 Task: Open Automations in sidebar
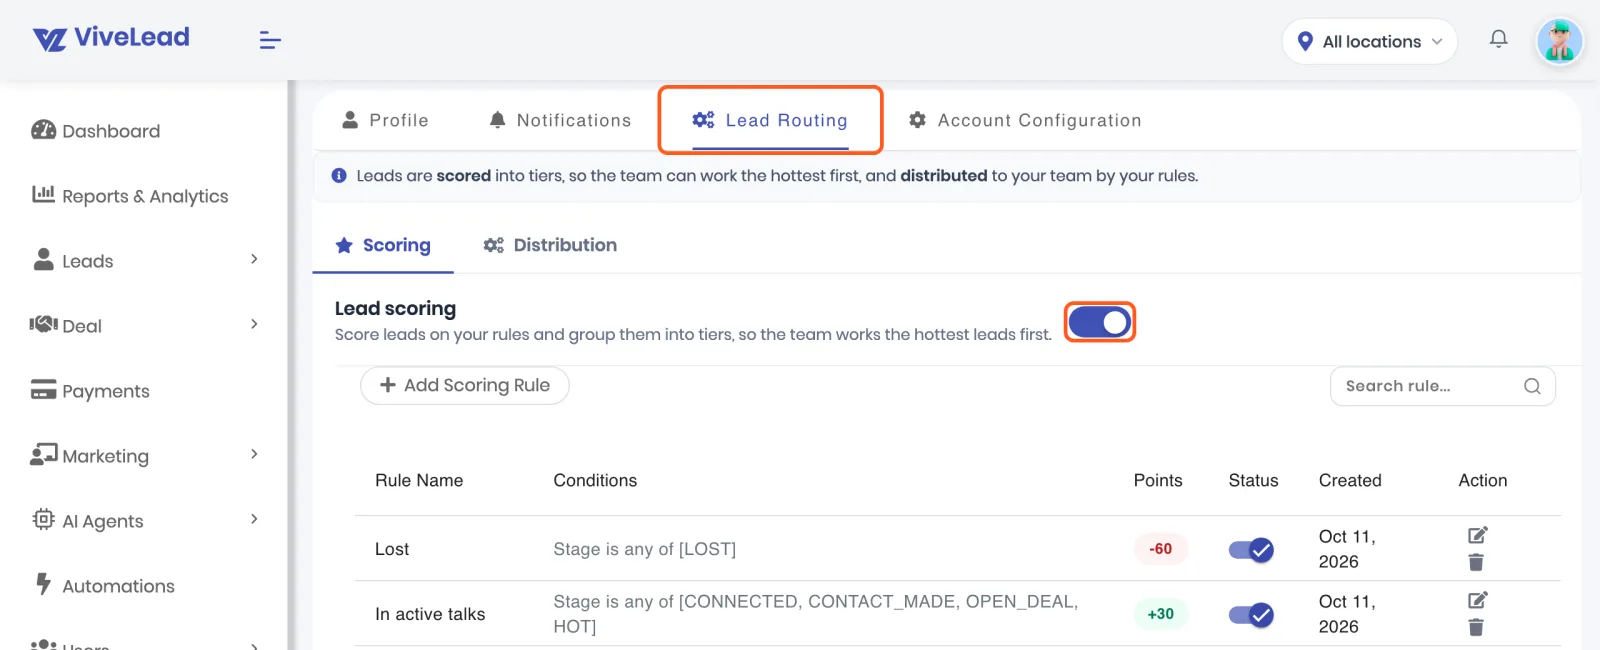(104, 586)
